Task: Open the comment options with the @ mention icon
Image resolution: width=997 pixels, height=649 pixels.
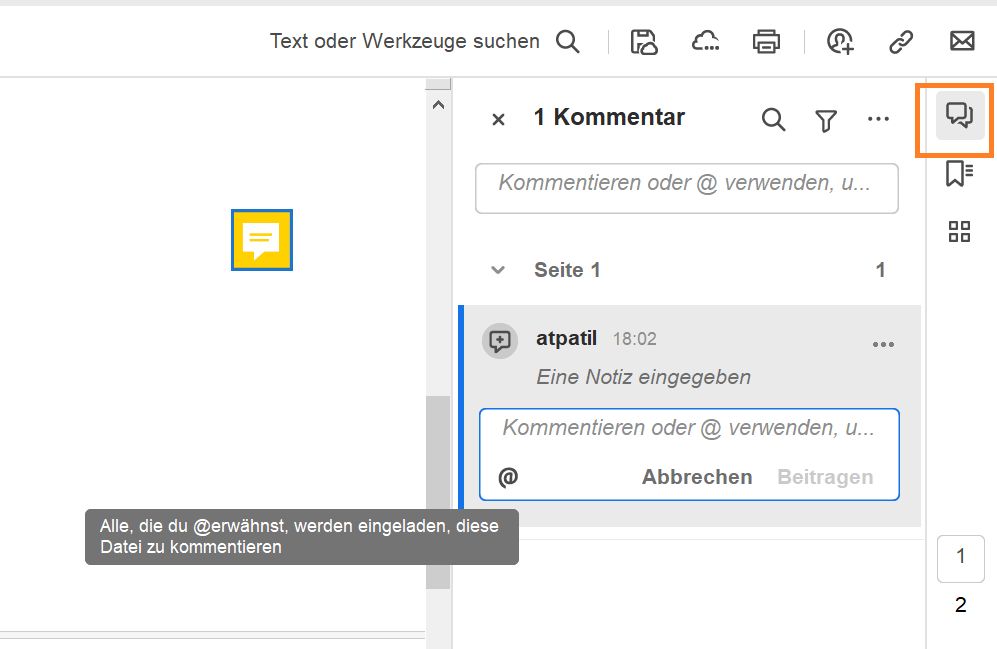Action: coord(508,477)
